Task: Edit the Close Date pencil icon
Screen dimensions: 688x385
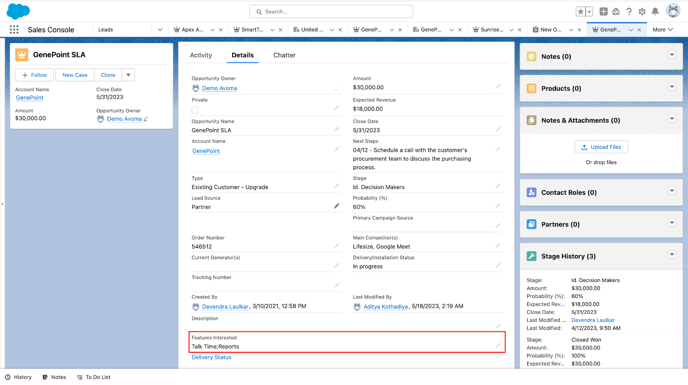Action: tap(498, 130)
